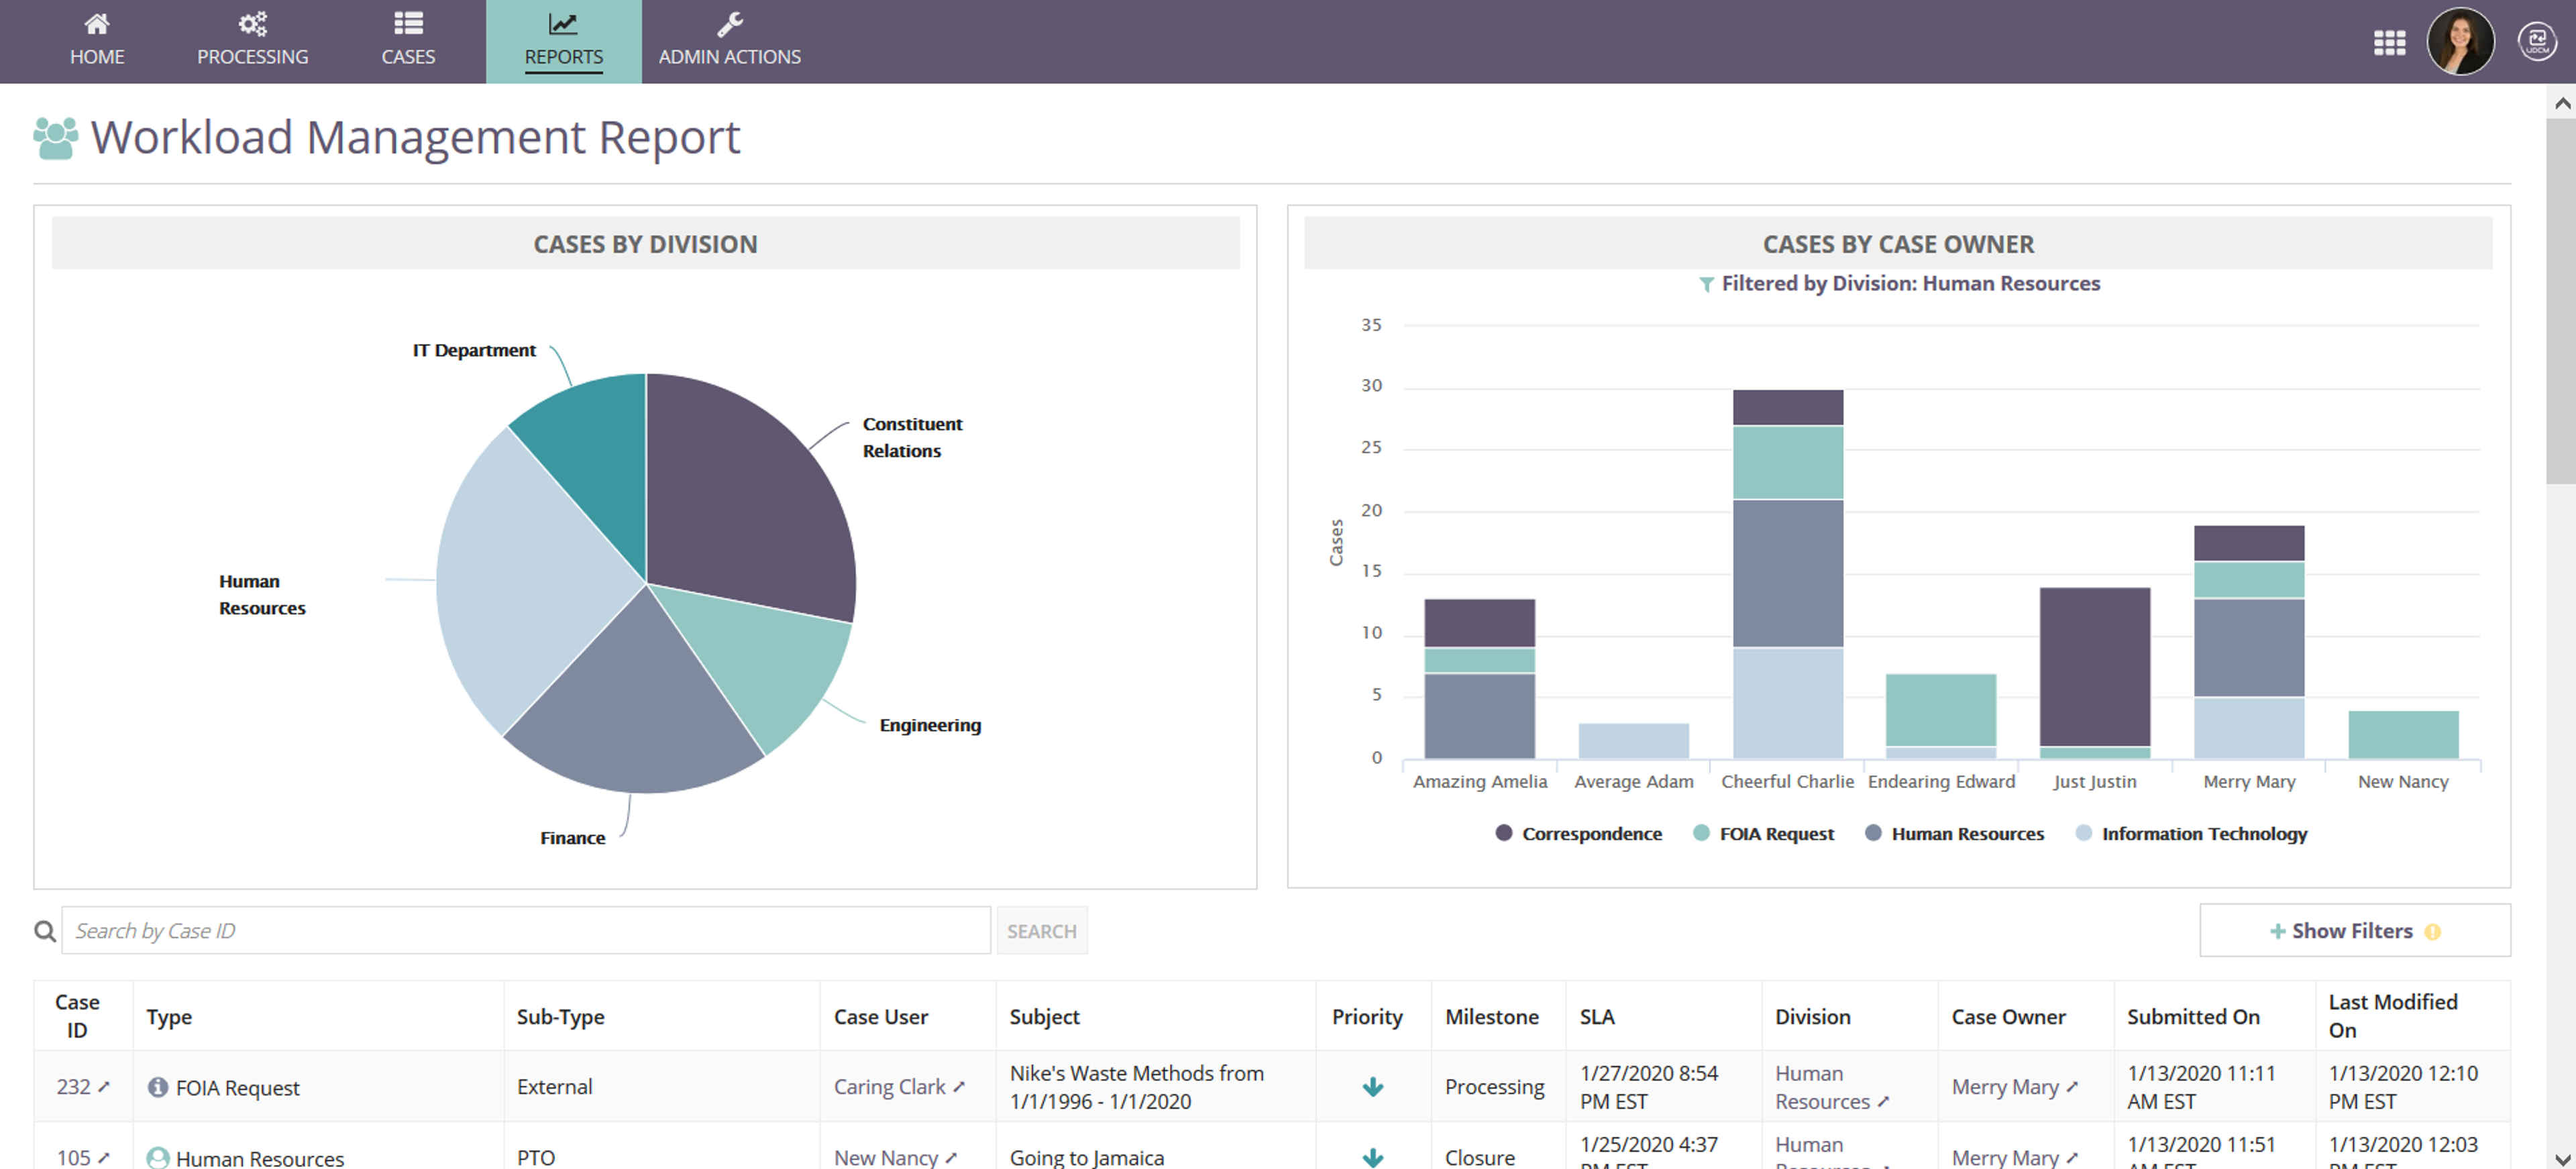This screenshot has width=2576, height=1169.
Task: Click open-link icon next to Merry Mary row 232
Action: pos(2072,1086)
